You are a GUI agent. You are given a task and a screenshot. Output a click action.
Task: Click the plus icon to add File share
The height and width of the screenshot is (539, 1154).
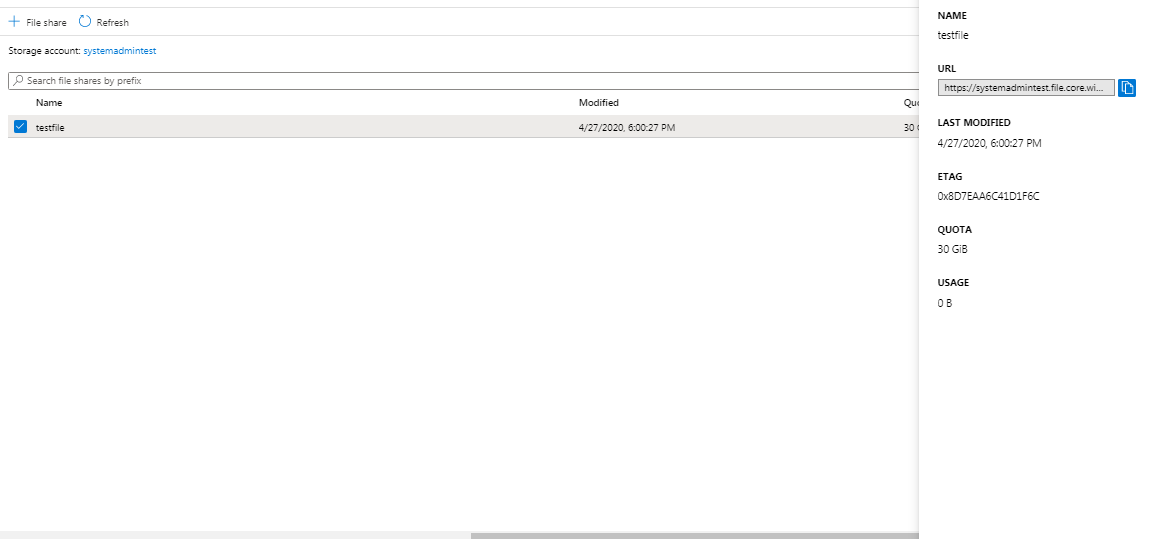coord(14,22)
